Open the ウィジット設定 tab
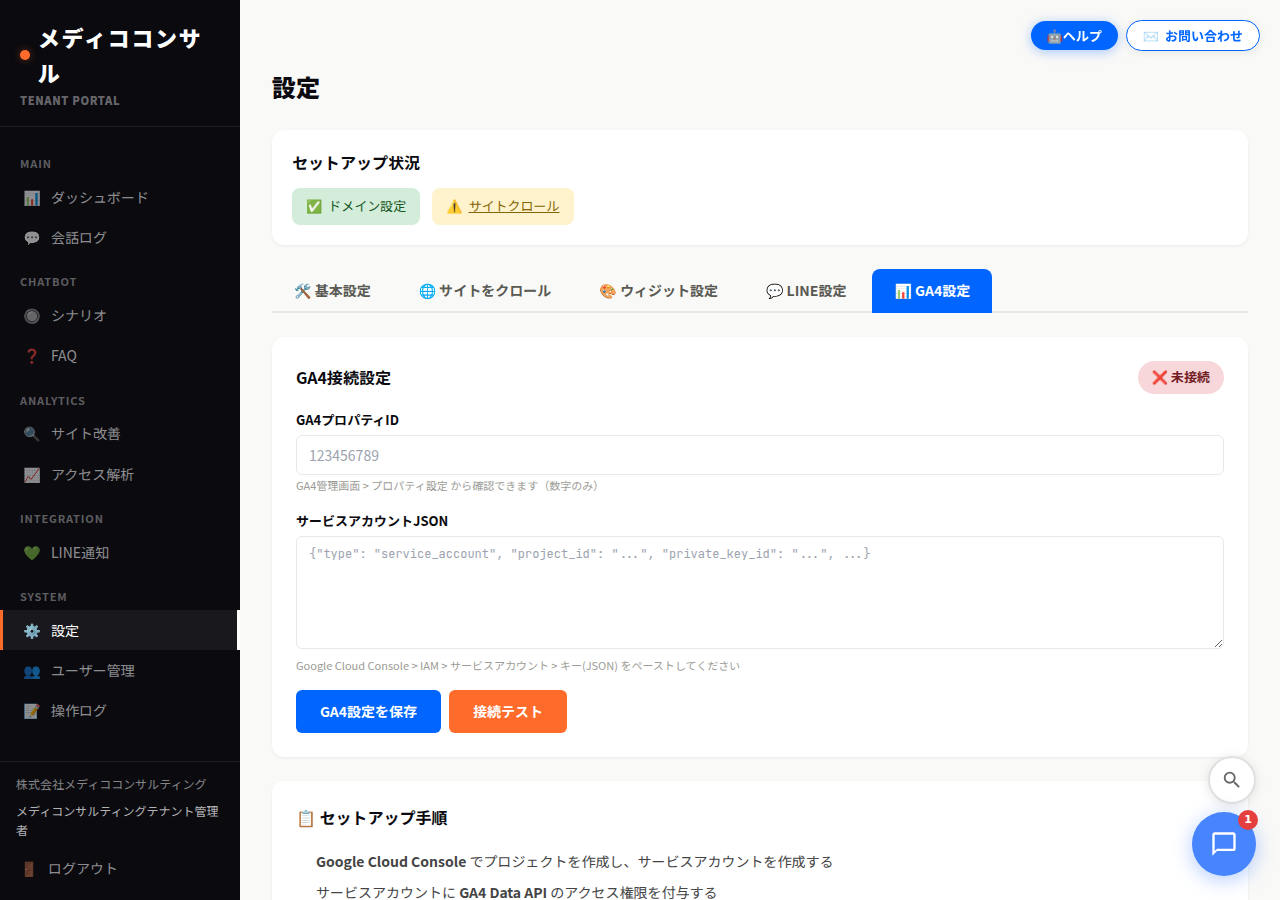 click(x=659, y=290)
